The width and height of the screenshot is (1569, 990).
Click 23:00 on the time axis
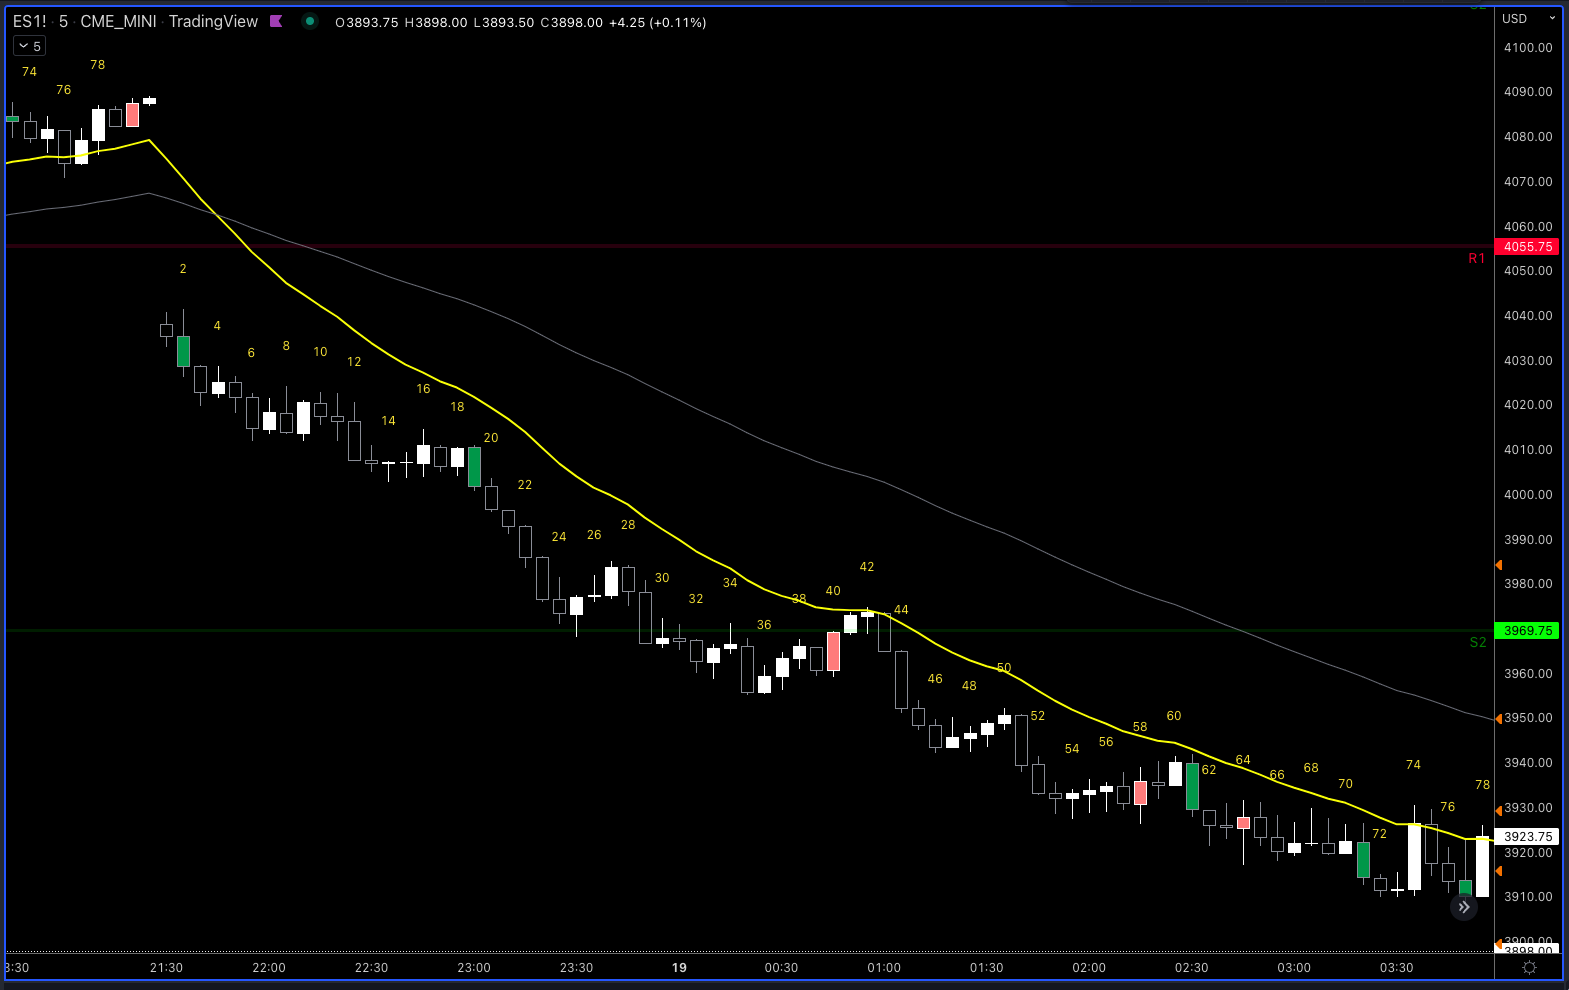[474, 968]
